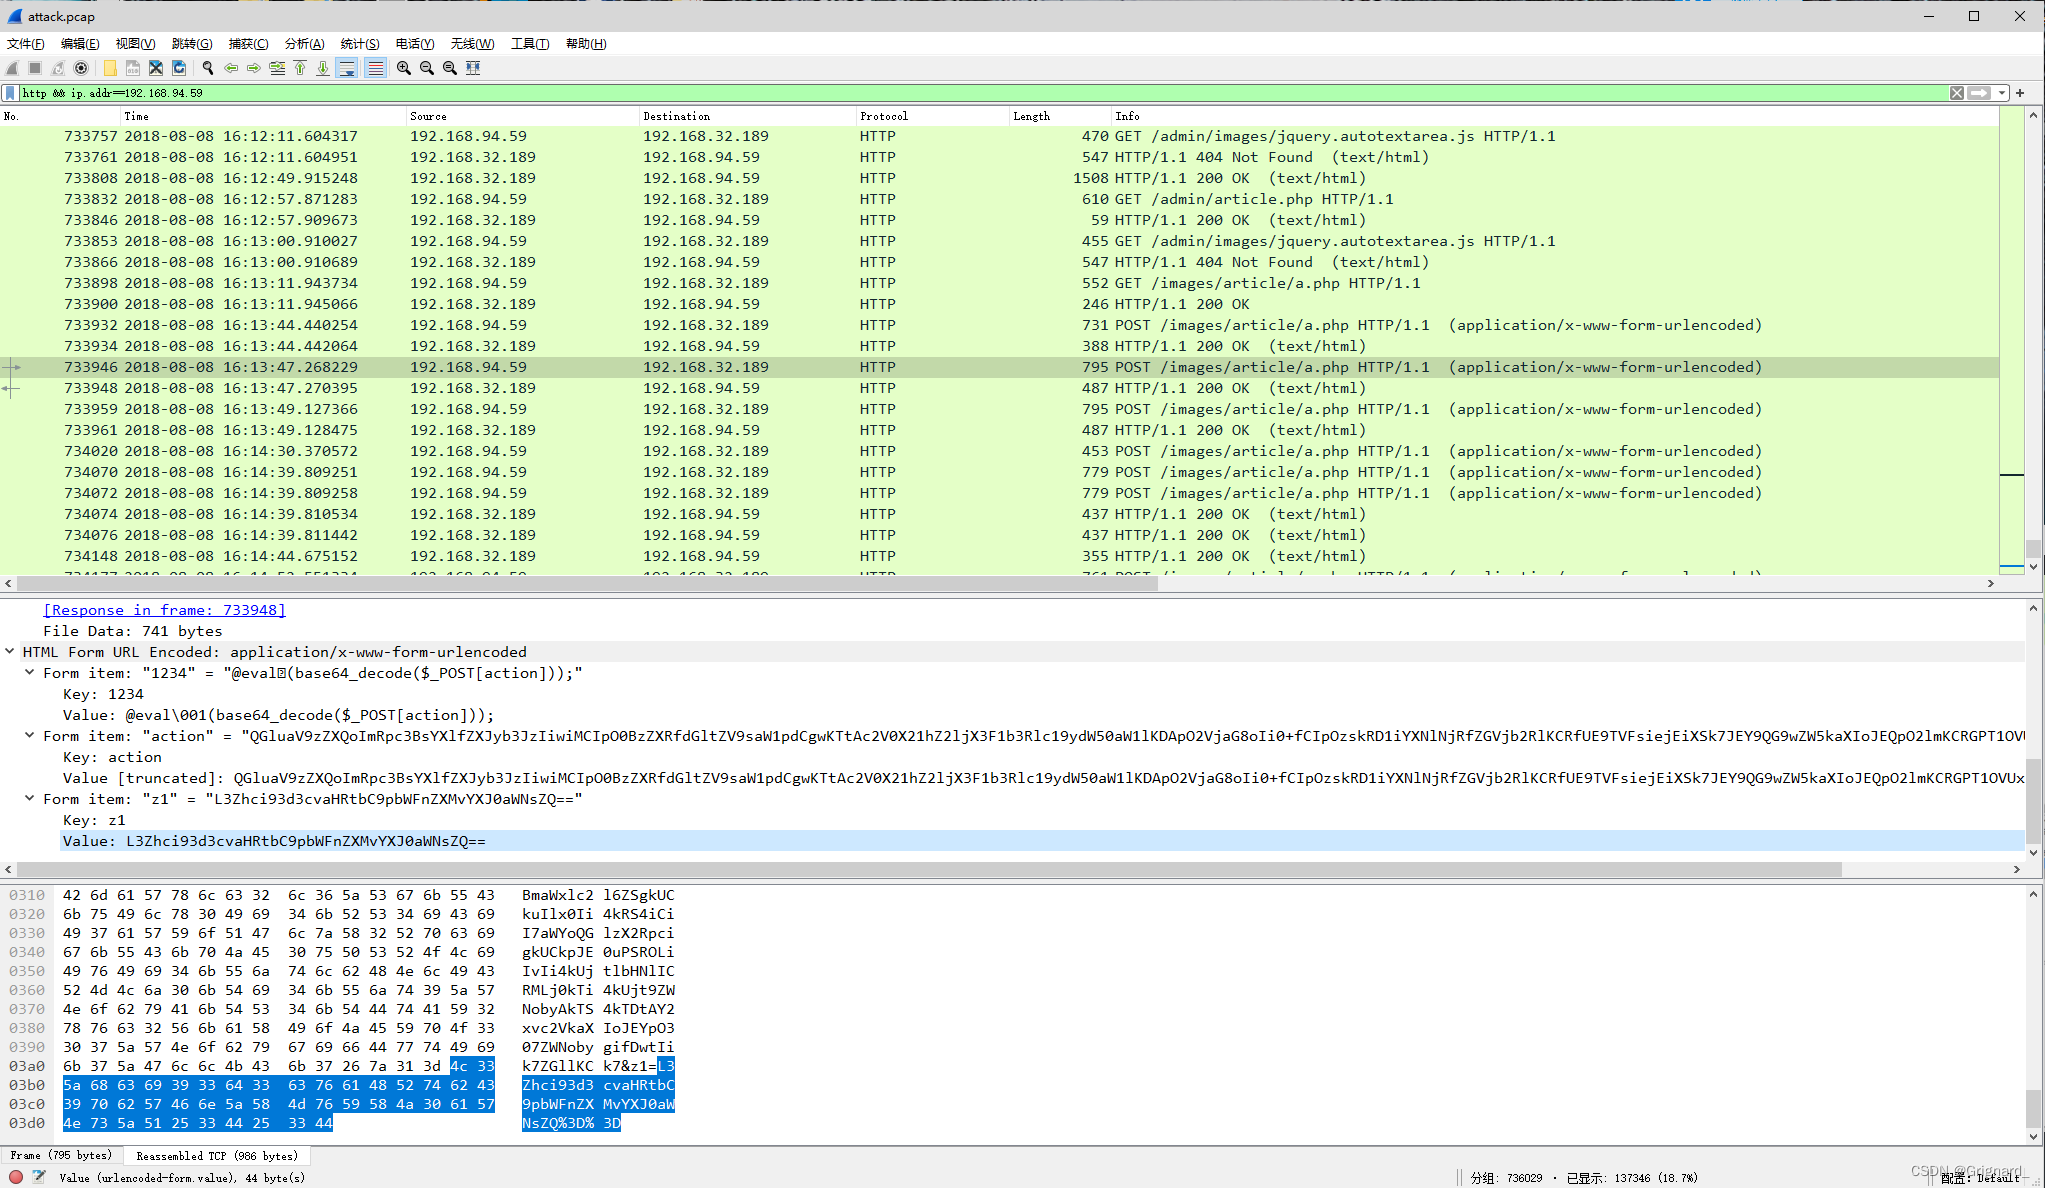Collapse Form item "z1" node
2045x1188 pixels.
point(30,799)
